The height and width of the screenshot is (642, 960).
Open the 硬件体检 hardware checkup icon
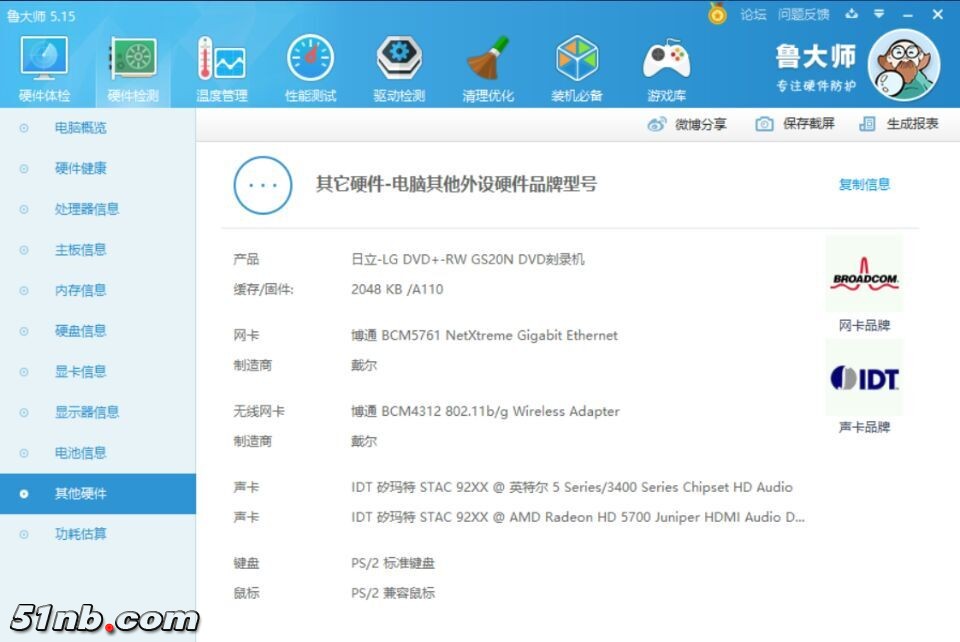tap(44, 60)
